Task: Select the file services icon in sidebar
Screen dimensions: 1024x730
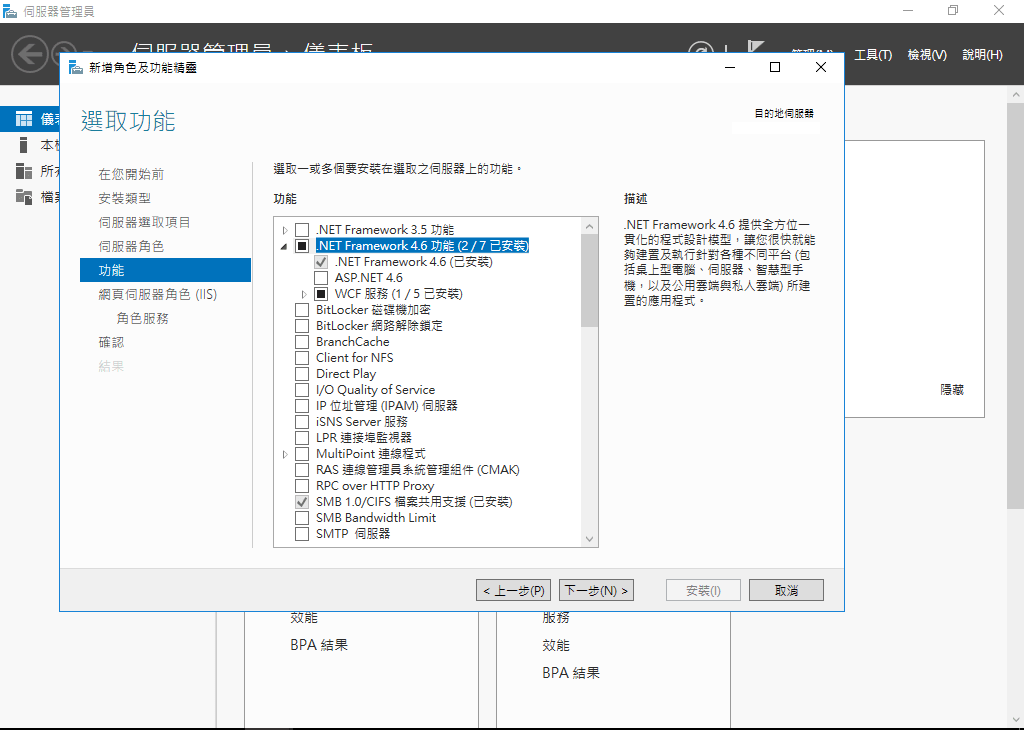Action: tap(24, 197)
